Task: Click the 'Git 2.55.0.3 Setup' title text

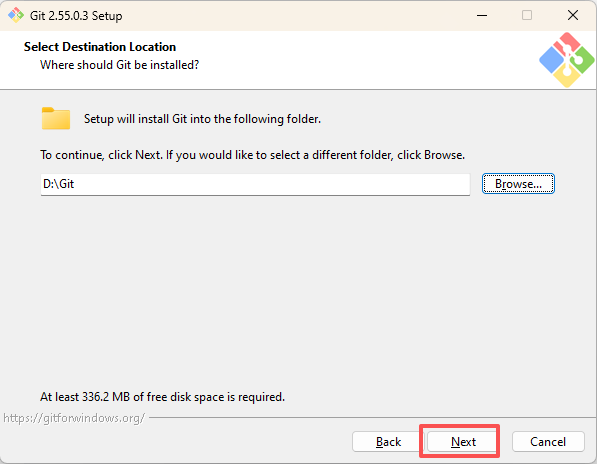Action: [76, 16]
